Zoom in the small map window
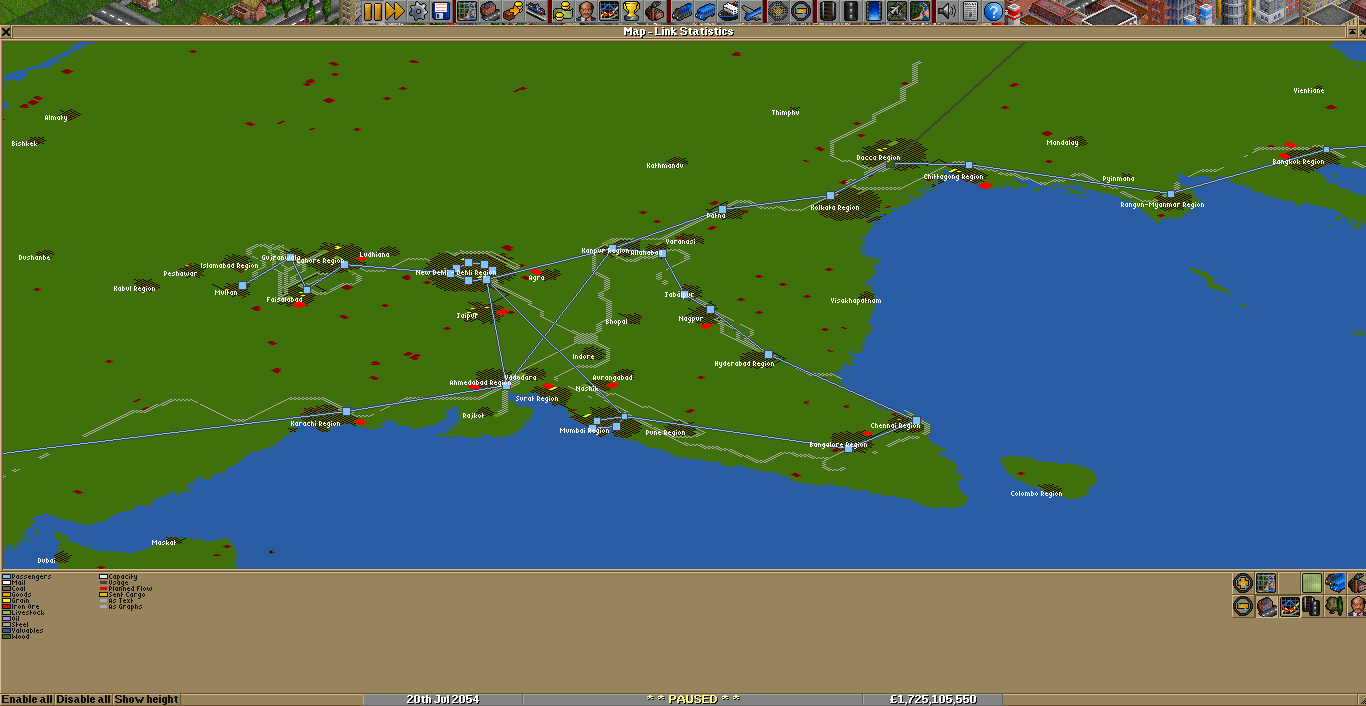This screenshot has height=706, width=1366. point(1243,583)
